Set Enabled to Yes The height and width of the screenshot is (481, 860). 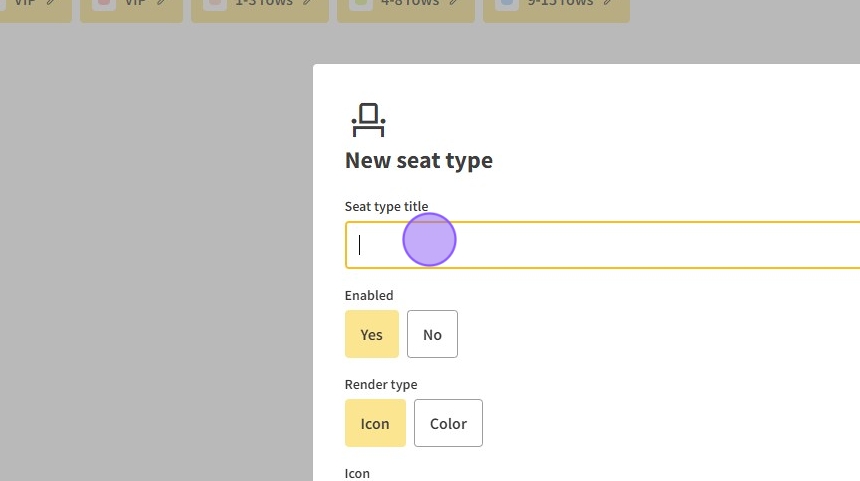click(371, 334)
